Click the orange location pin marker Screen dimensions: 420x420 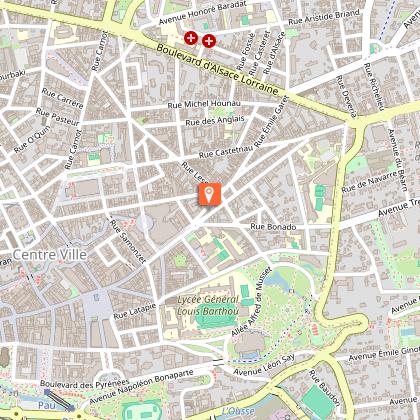click(x=209, y=194)
